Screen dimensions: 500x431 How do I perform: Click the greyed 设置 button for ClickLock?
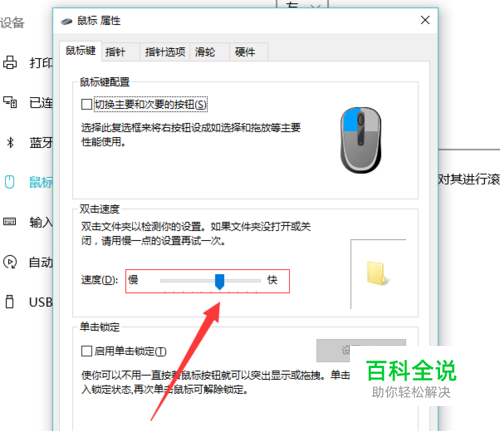click(x=361, y=350)
